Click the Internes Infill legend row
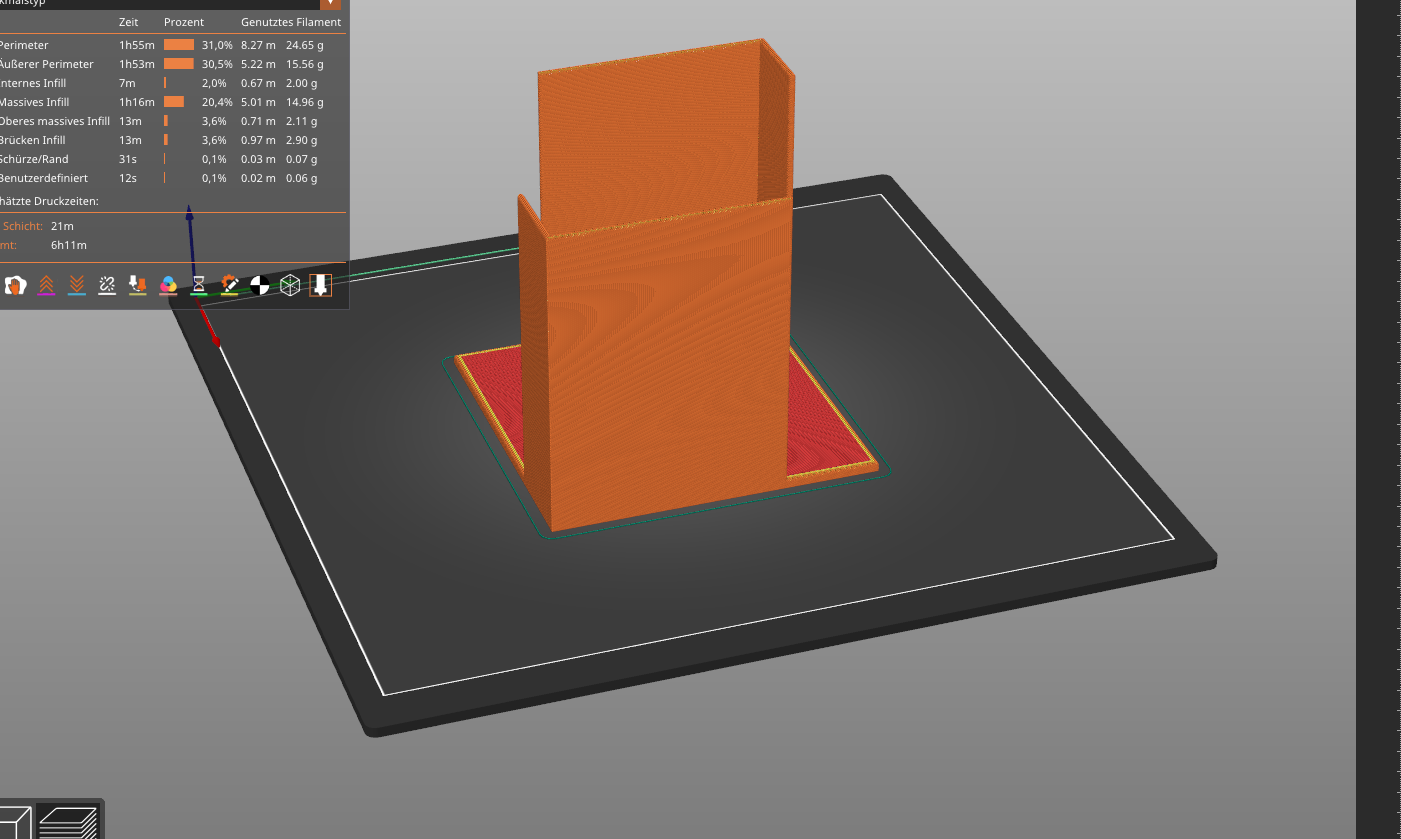Image resolution: width=1401 pixels, height=839 pixels. [33, 83]
